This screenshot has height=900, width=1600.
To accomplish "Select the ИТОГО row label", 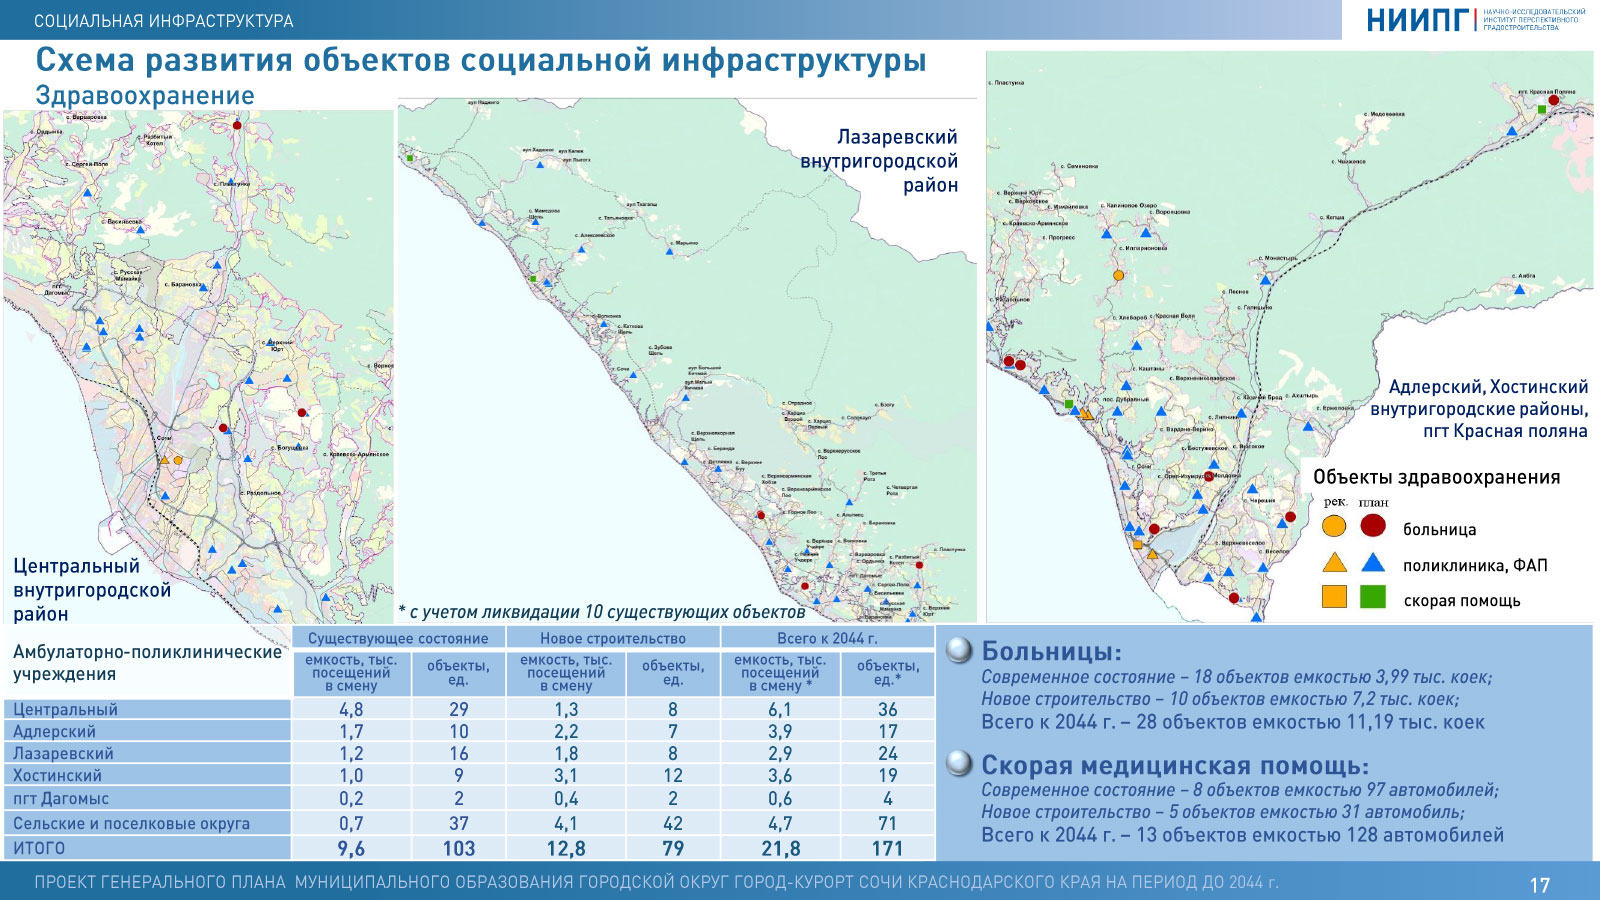I will point(39,848).
